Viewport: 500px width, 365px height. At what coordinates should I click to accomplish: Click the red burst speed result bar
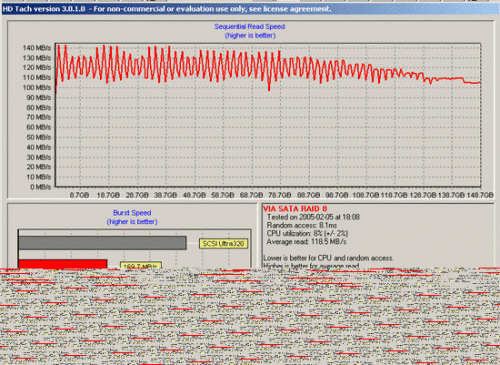[x=63, y=264]
